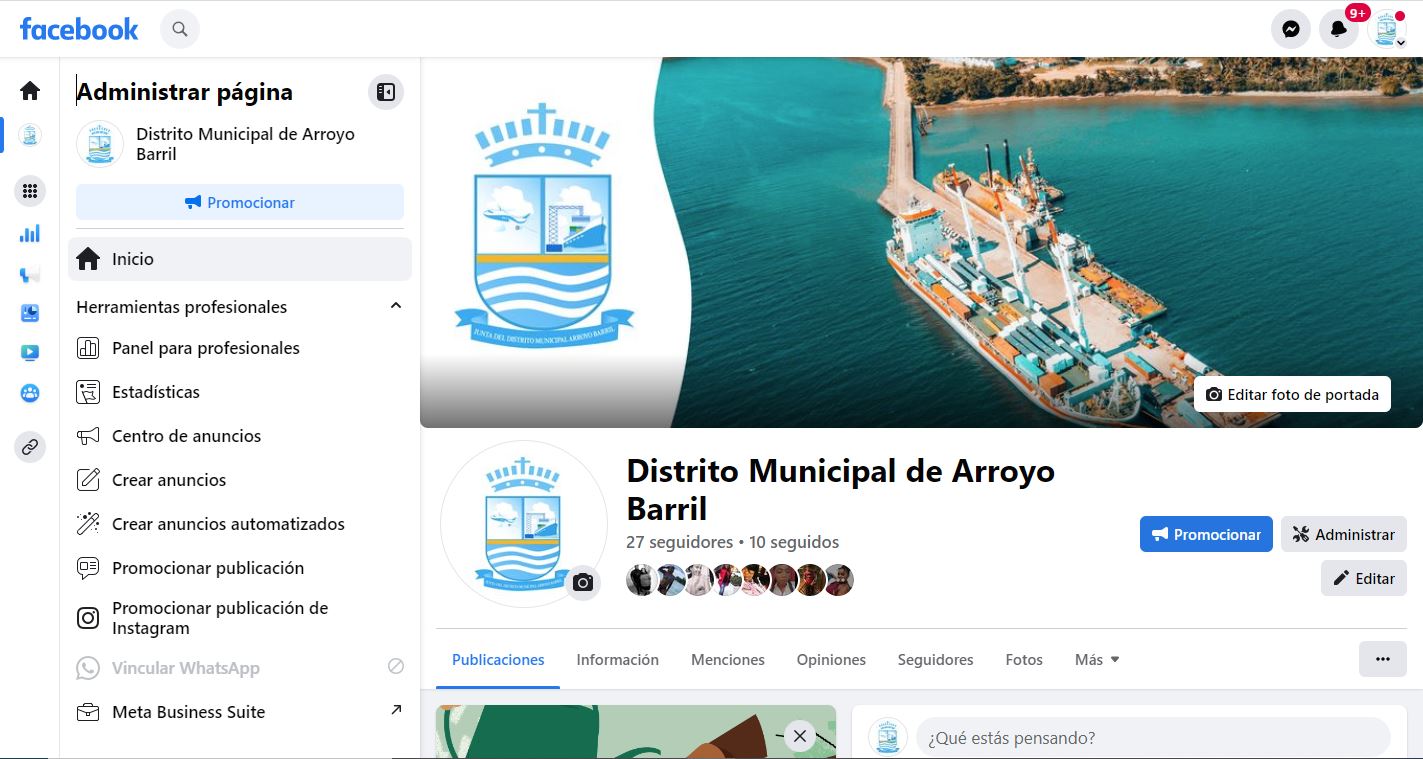
Task: Open Meta Business Suite link
Action: tap(189, 712)
